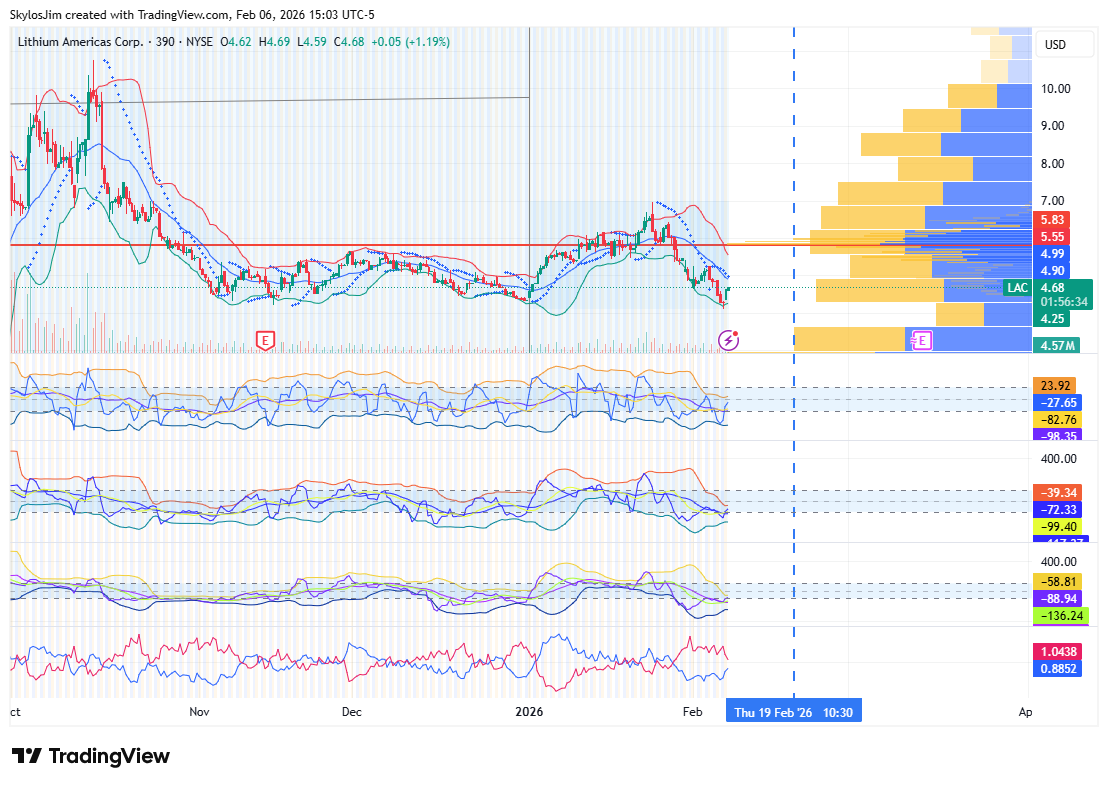This screenshot has height=786, width=1108.
Task: Click the green 4.25 price label
Action: point(1052,319)
